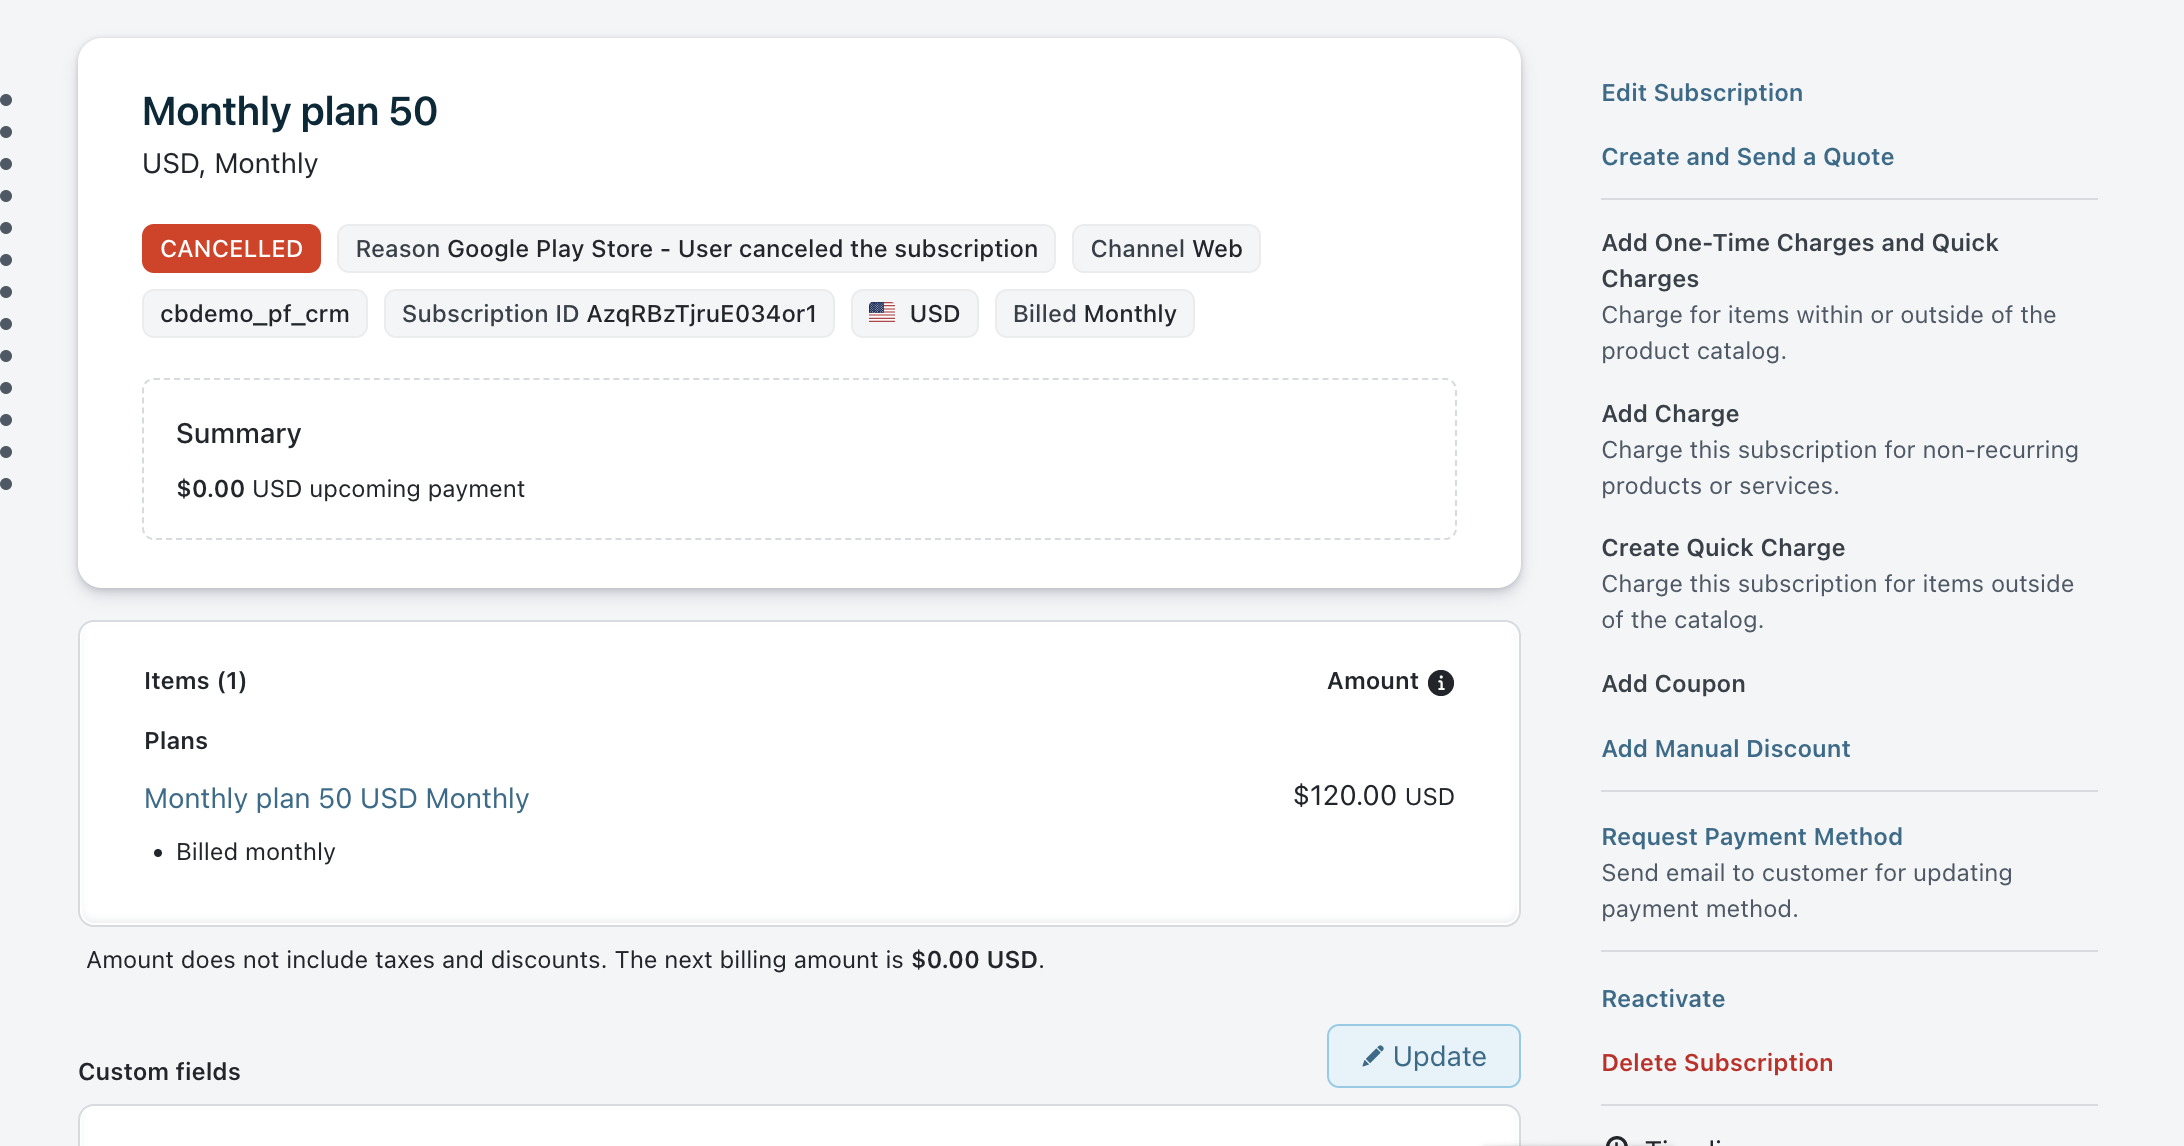This screenshot has height=1146, width=2184.
Task: Click the Billed Monthly tag
Action: point(1094,314)
